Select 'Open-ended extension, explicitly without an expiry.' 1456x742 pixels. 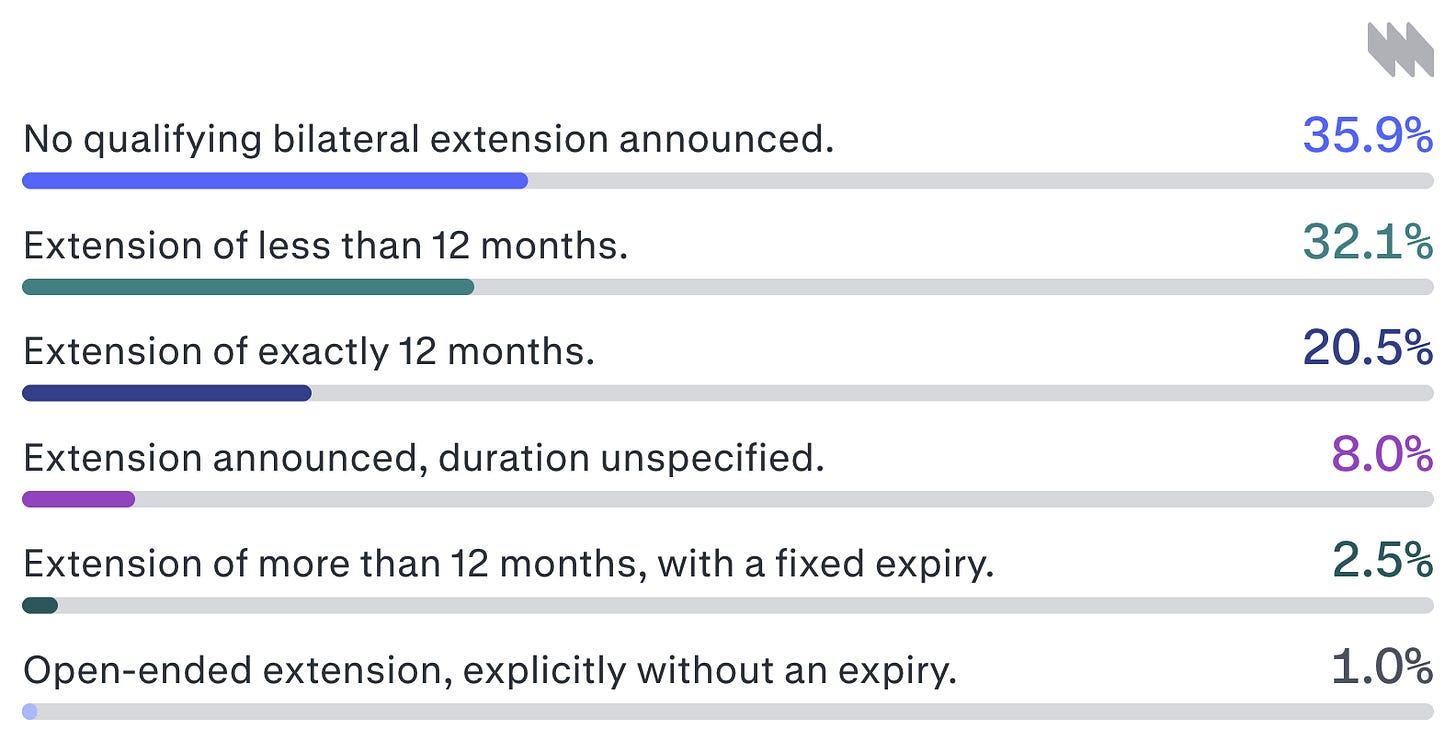click(x=490, y=670)
